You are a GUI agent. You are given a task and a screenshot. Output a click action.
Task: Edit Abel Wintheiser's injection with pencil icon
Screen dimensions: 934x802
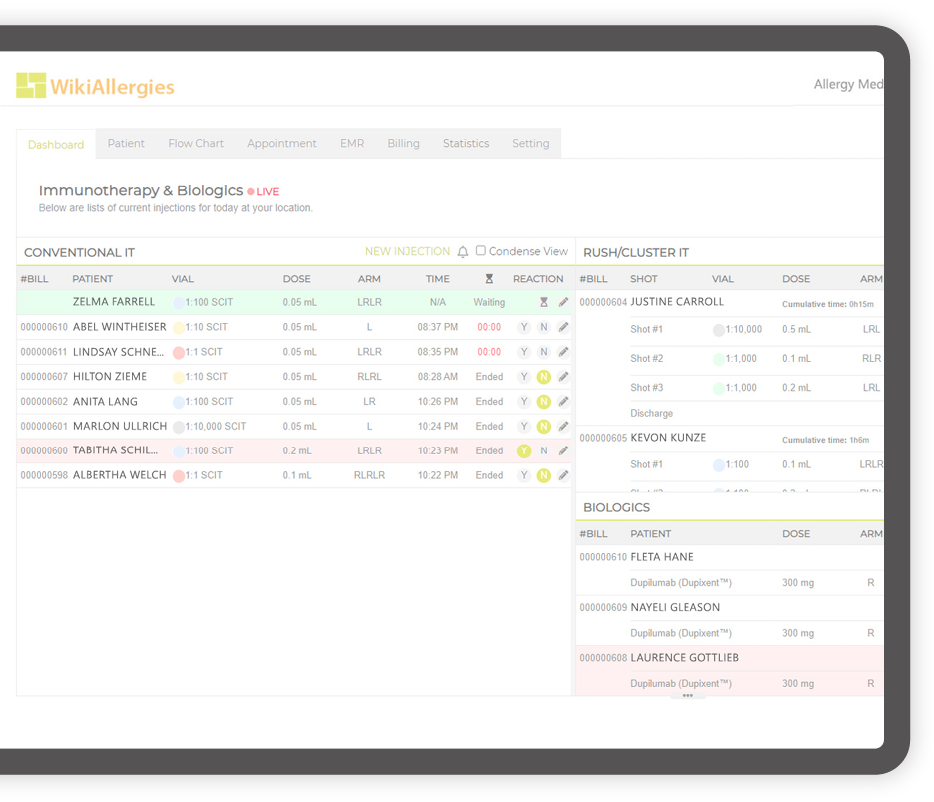563,327
